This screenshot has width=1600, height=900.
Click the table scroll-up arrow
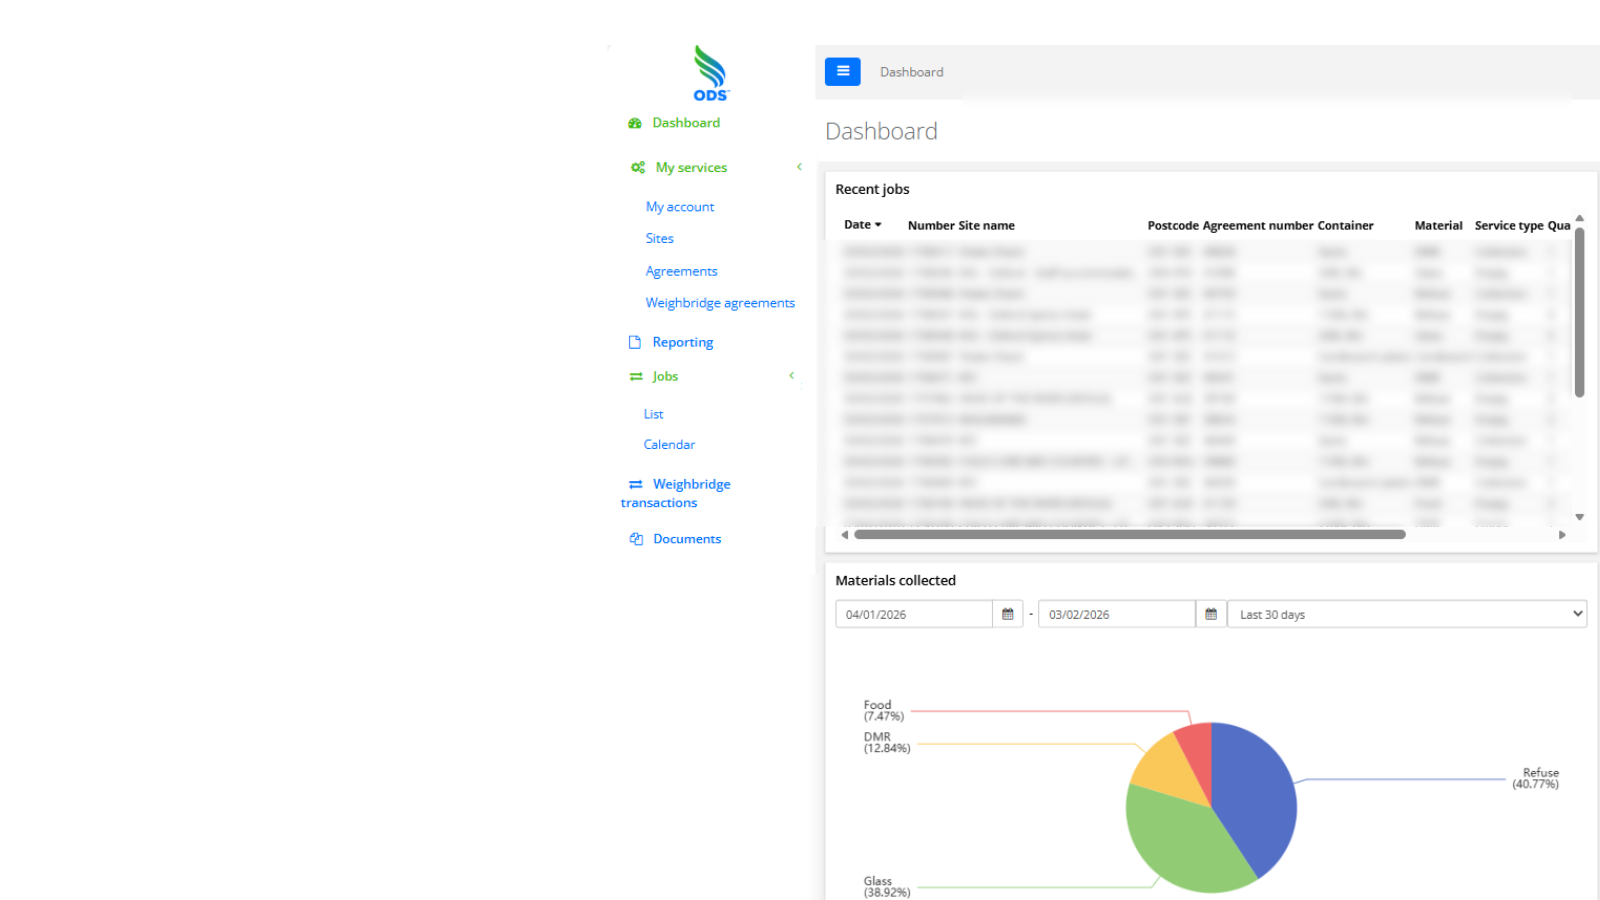pos(1580,218)
